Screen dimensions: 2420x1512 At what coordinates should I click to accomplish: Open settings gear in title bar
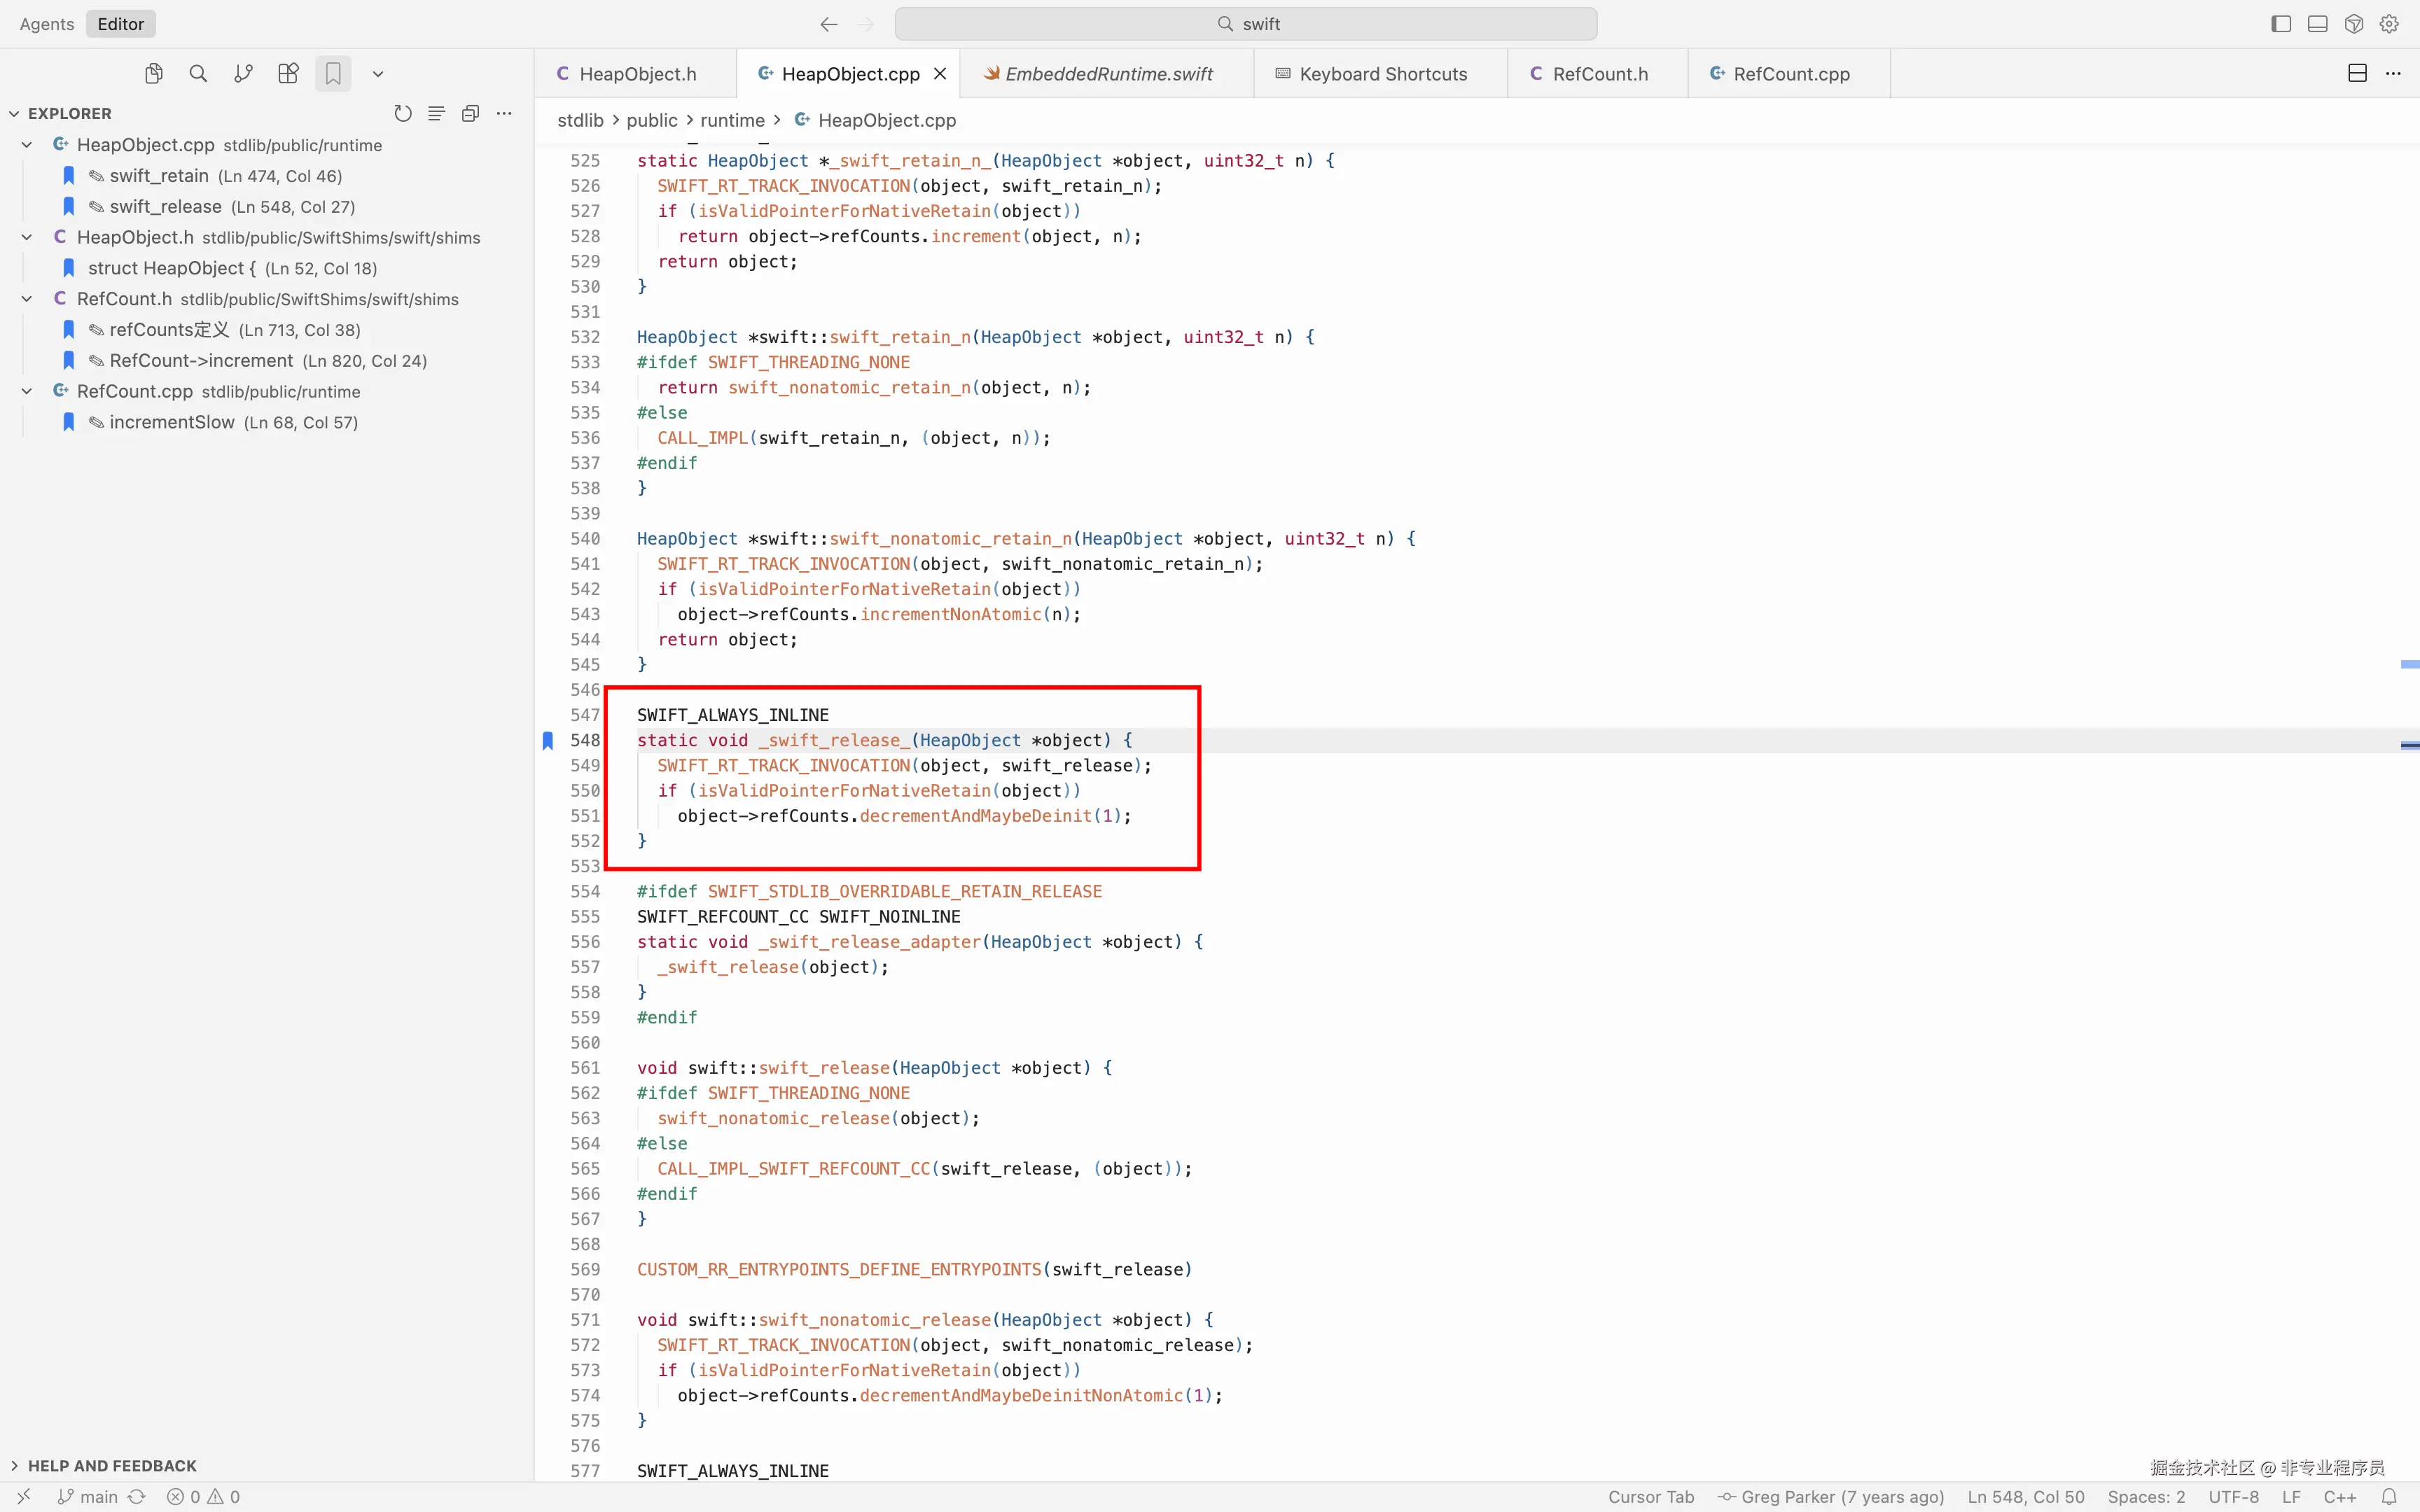point(2389,24)
